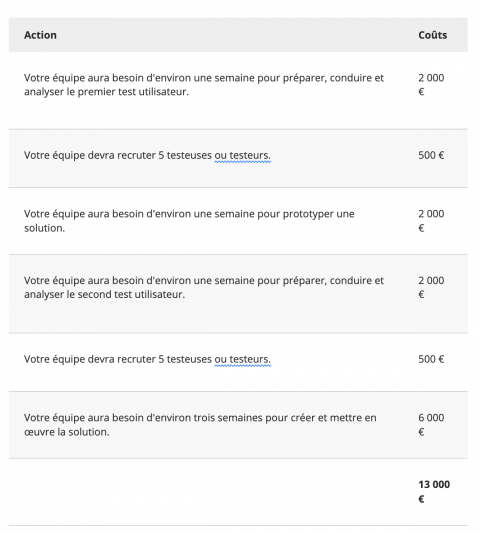
Task: Click the first 2 000 € cost cell
Action: (x=431, y=85)
